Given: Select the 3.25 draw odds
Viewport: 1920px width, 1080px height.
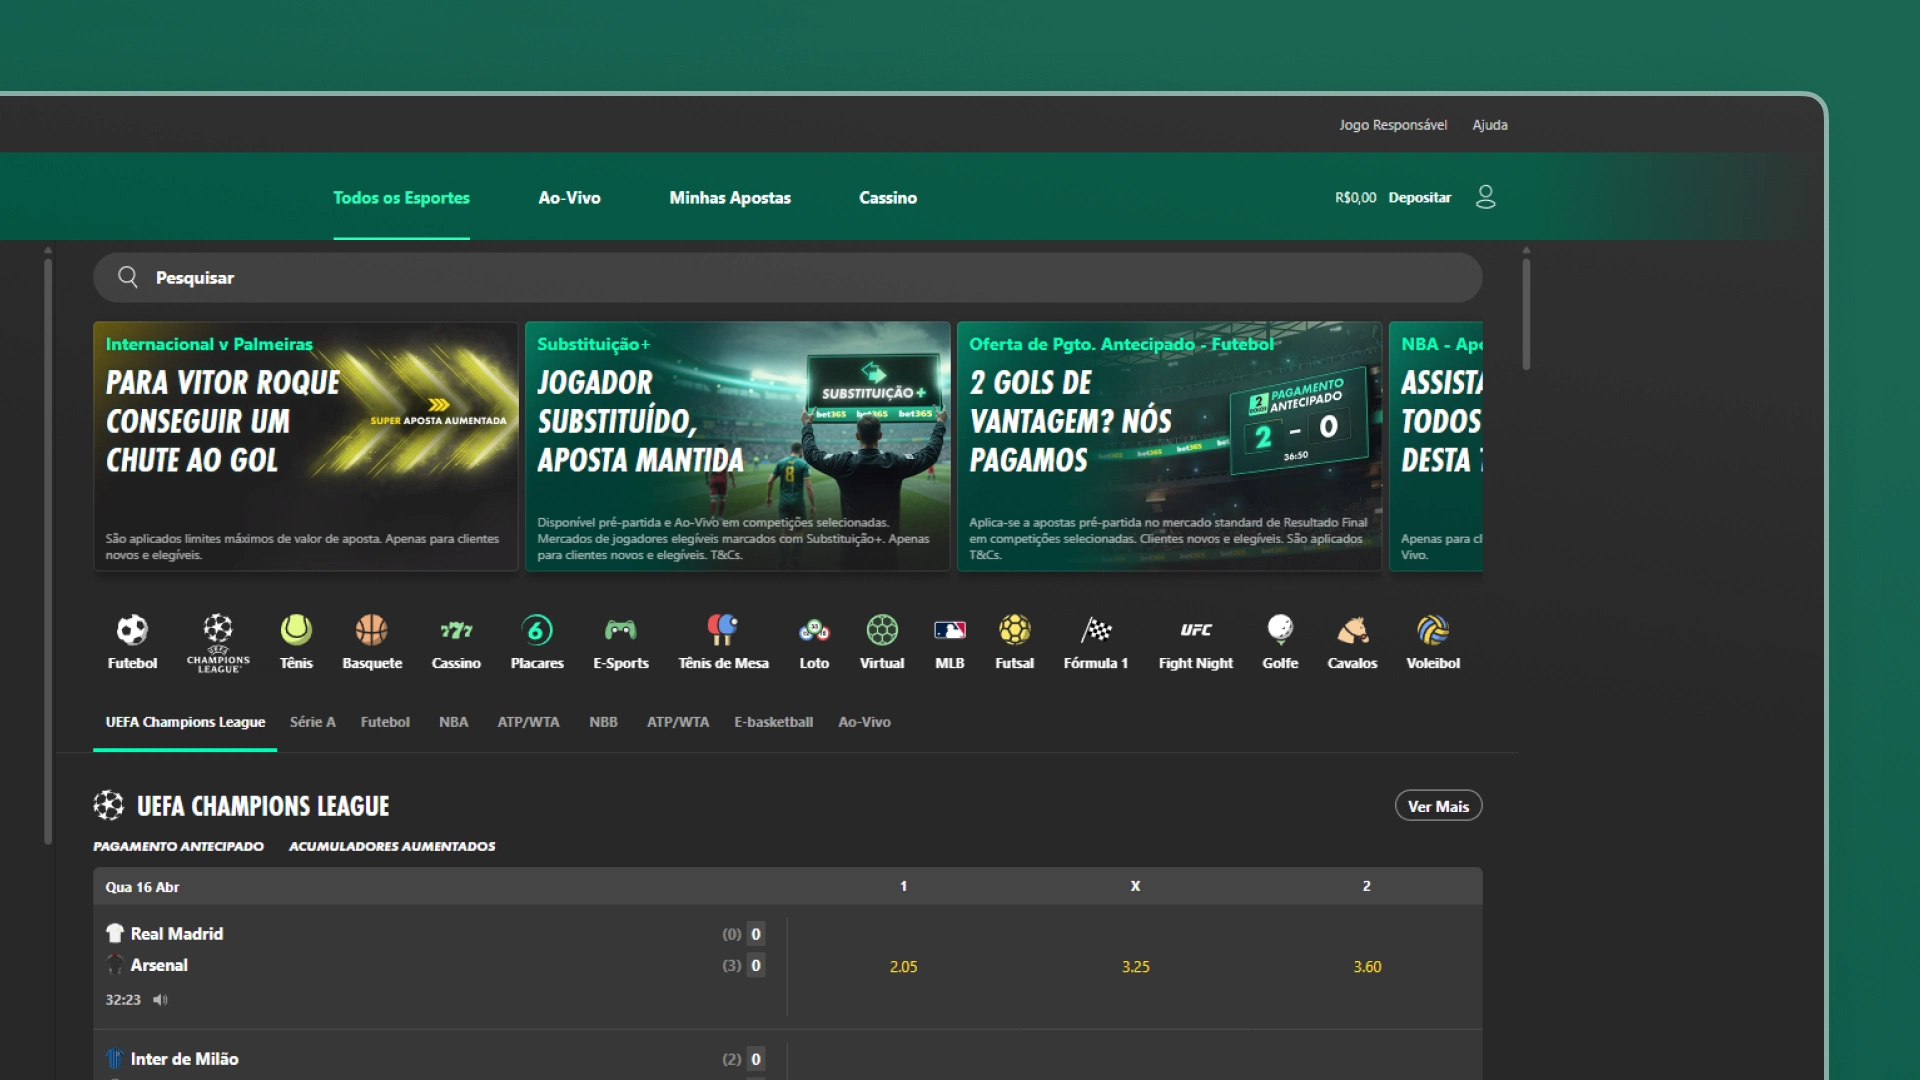Looking at the screenshot, I should 1135,967.
